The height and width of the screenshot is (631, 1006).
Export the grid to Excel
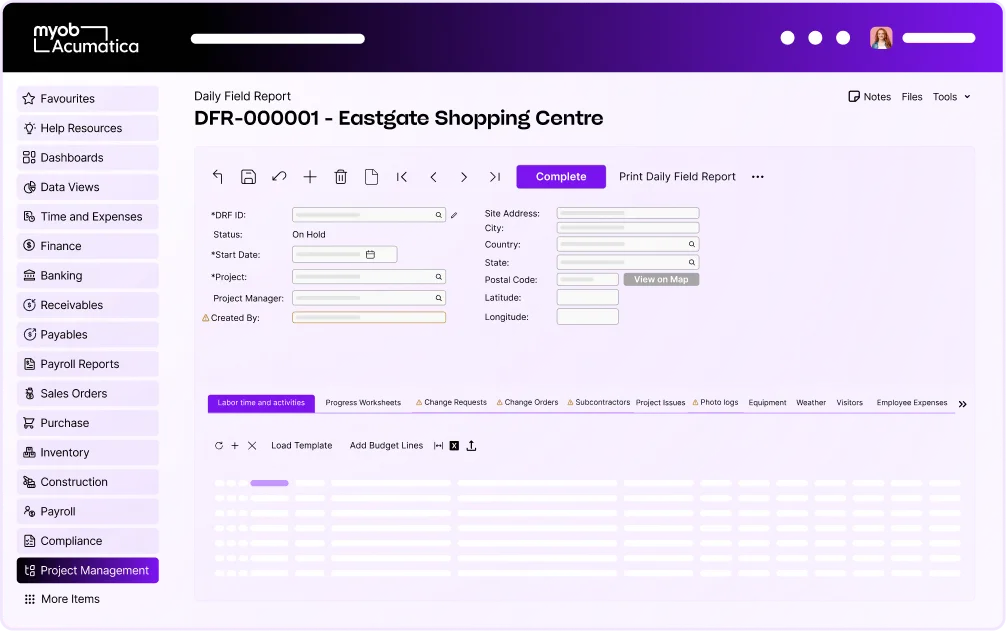click(x=455, y=445)
